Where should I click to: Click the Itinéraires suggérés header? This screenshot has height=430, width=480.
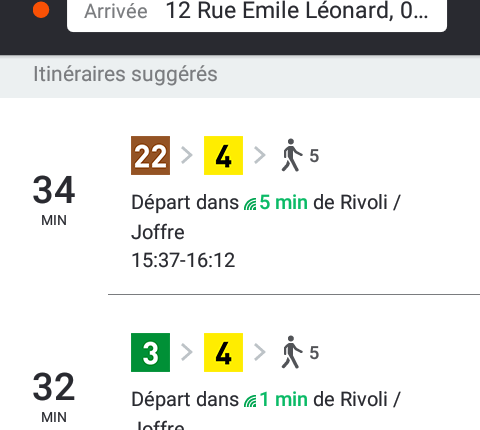125,74
